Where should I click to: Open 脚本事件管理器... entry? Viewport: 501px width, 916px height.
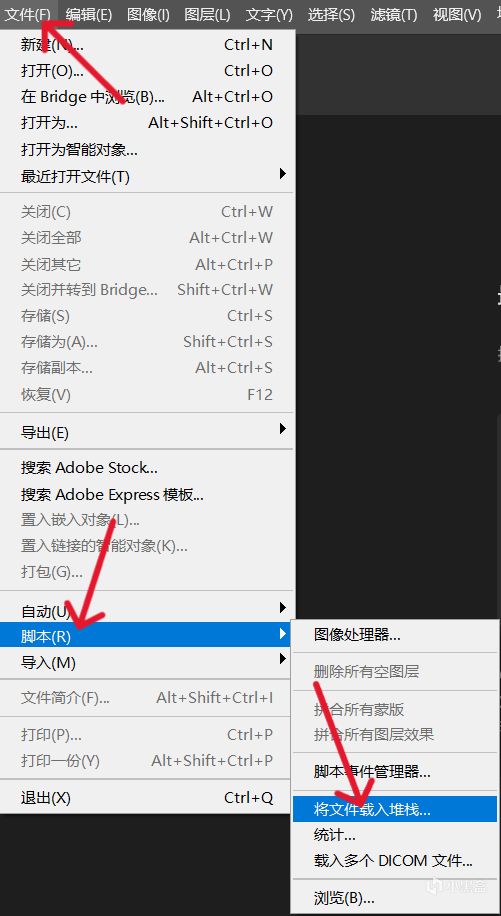point(395,772)
